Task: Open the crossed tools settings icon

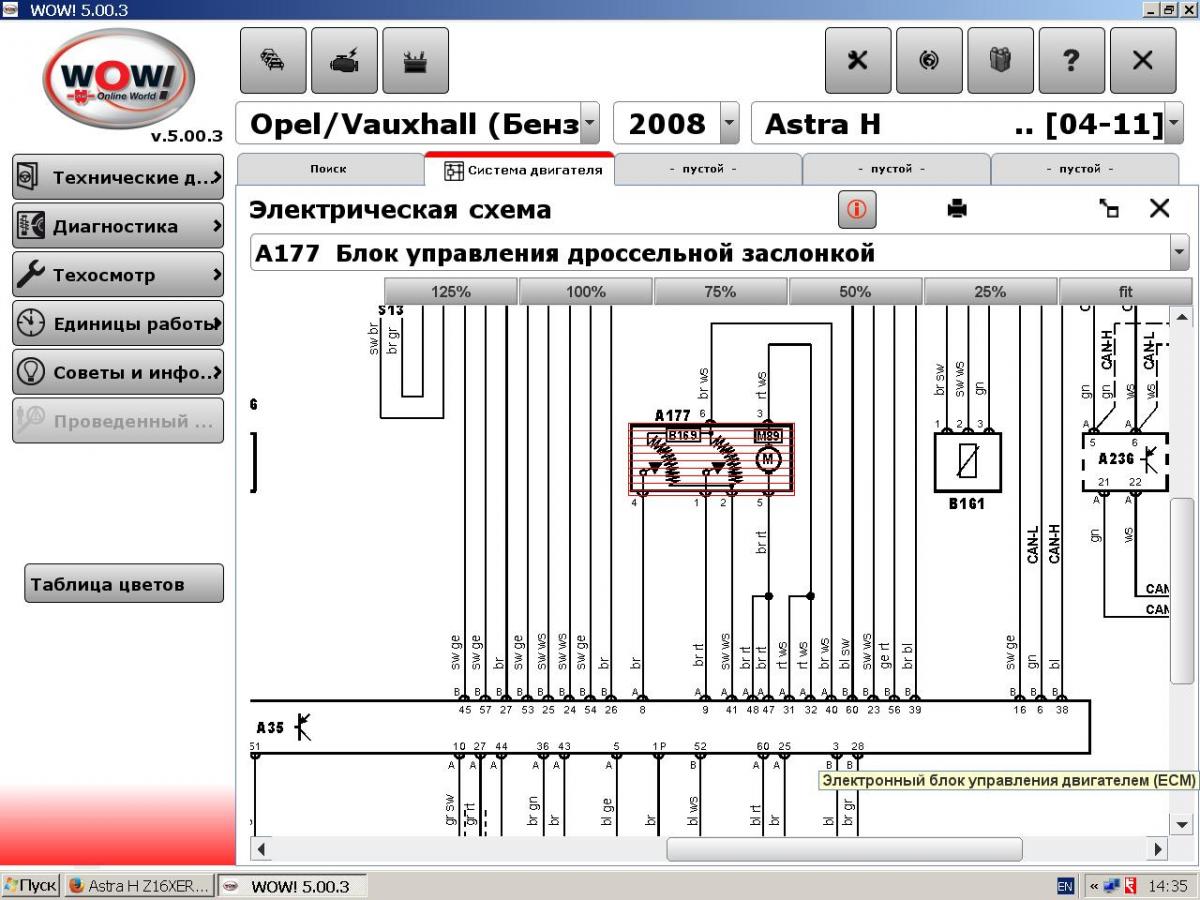Action: pyautogui.click(x=858, y=60)
